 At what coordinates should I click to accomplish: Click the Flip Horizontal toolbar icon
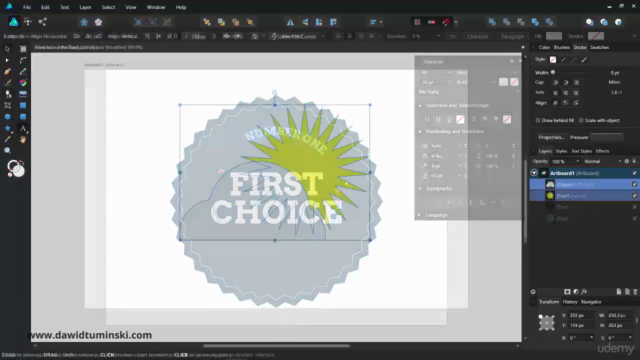290,22
